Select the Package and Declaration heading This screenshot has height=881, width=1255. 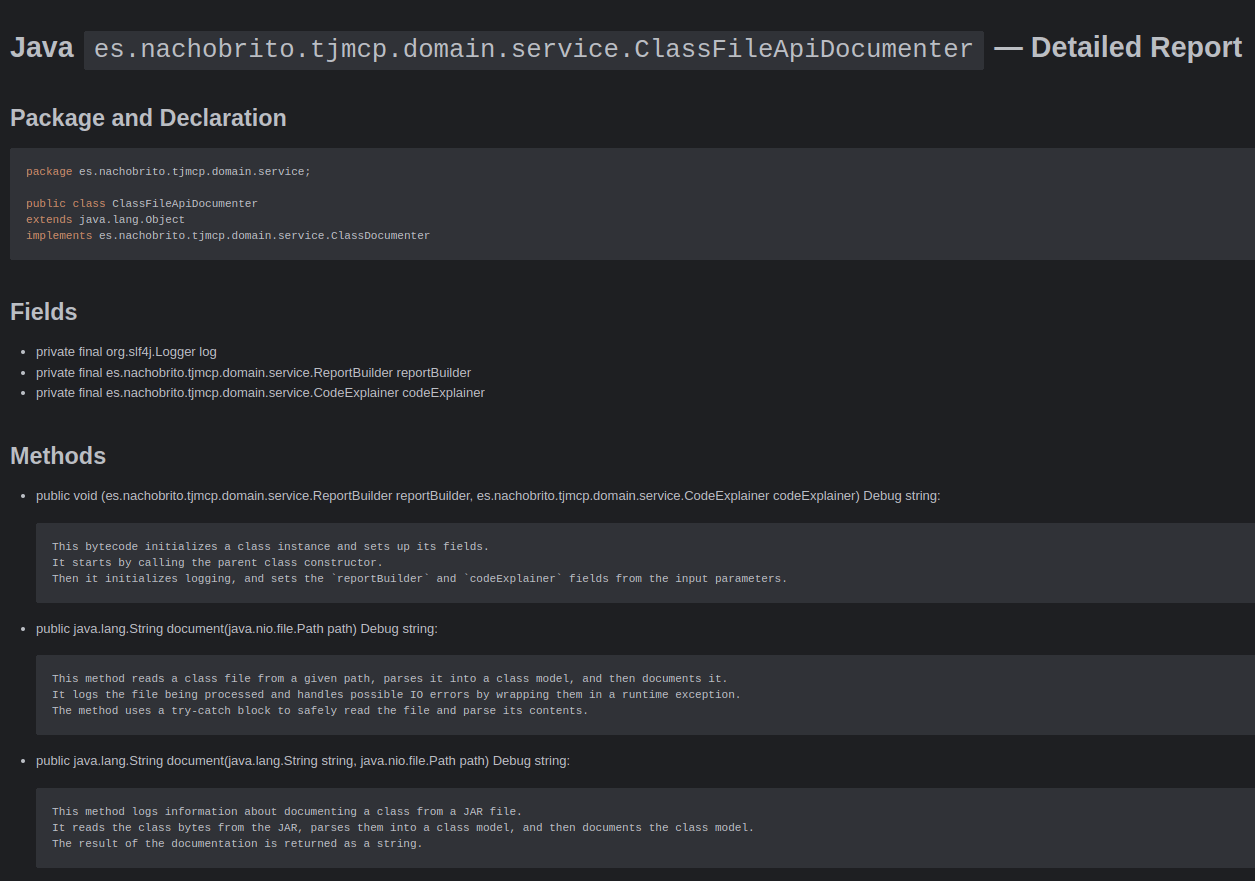[x=147, y=118]
